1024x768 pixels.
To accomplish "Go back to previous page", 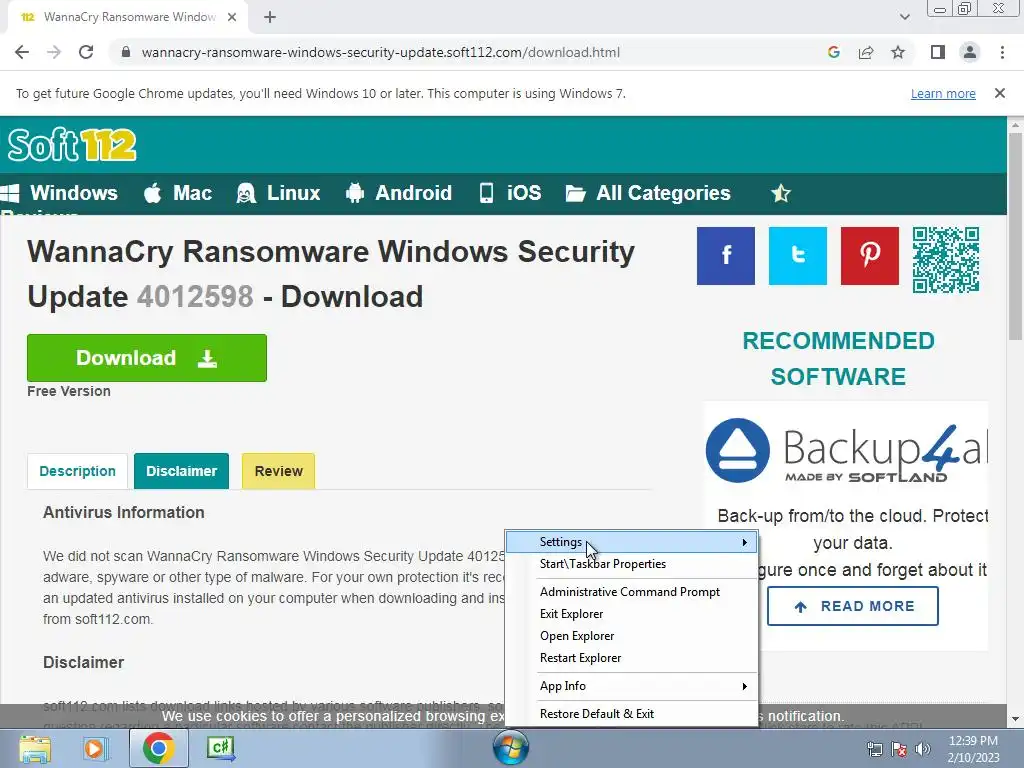I will pos(22,52).
